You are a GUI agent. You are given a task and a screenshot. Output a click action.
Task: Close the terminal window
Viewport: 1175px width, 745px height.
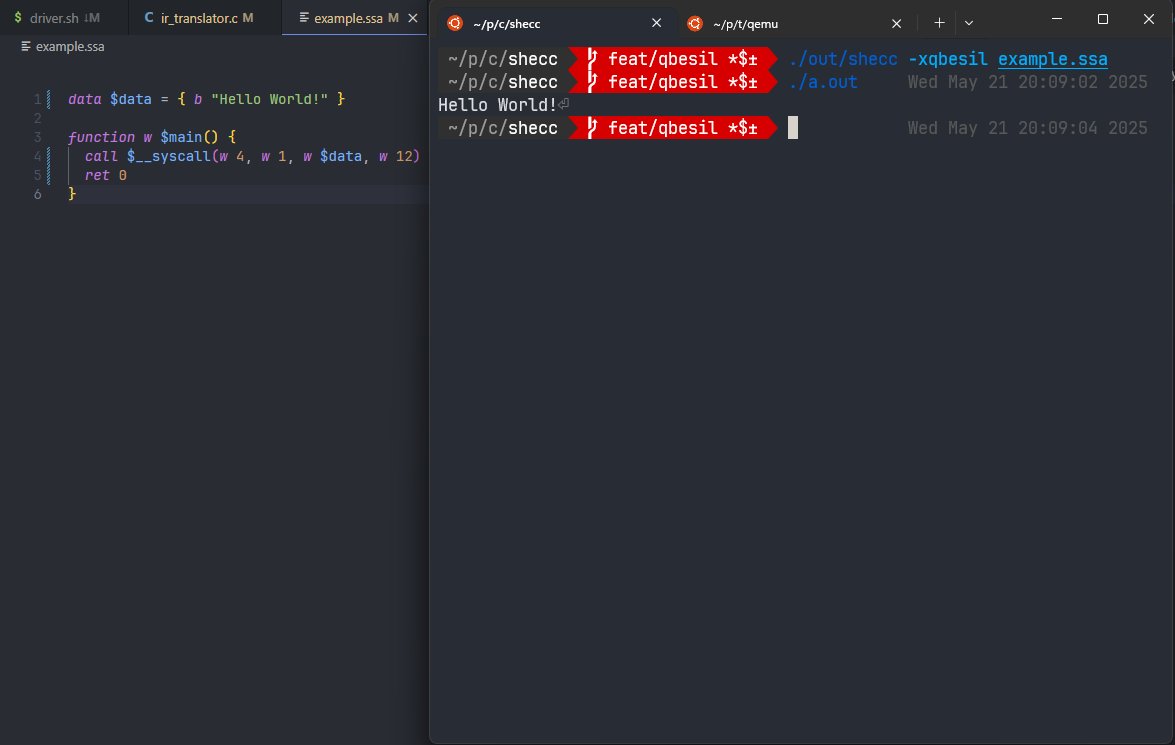(x=1149, y=19)
